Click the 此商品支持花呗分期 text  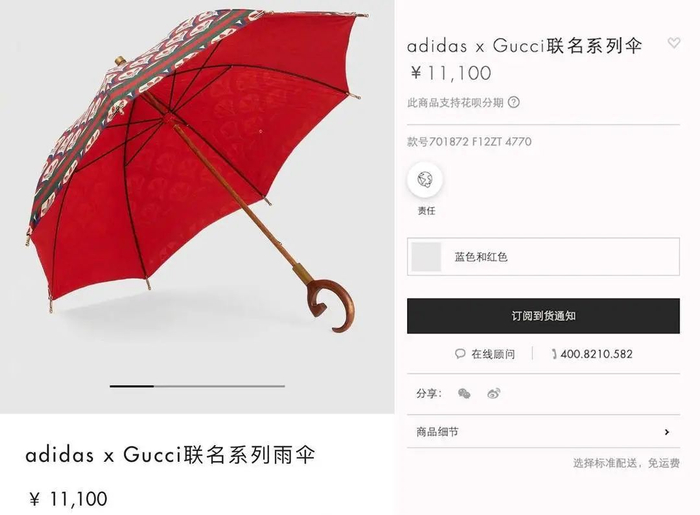click(x=455, y=103)
